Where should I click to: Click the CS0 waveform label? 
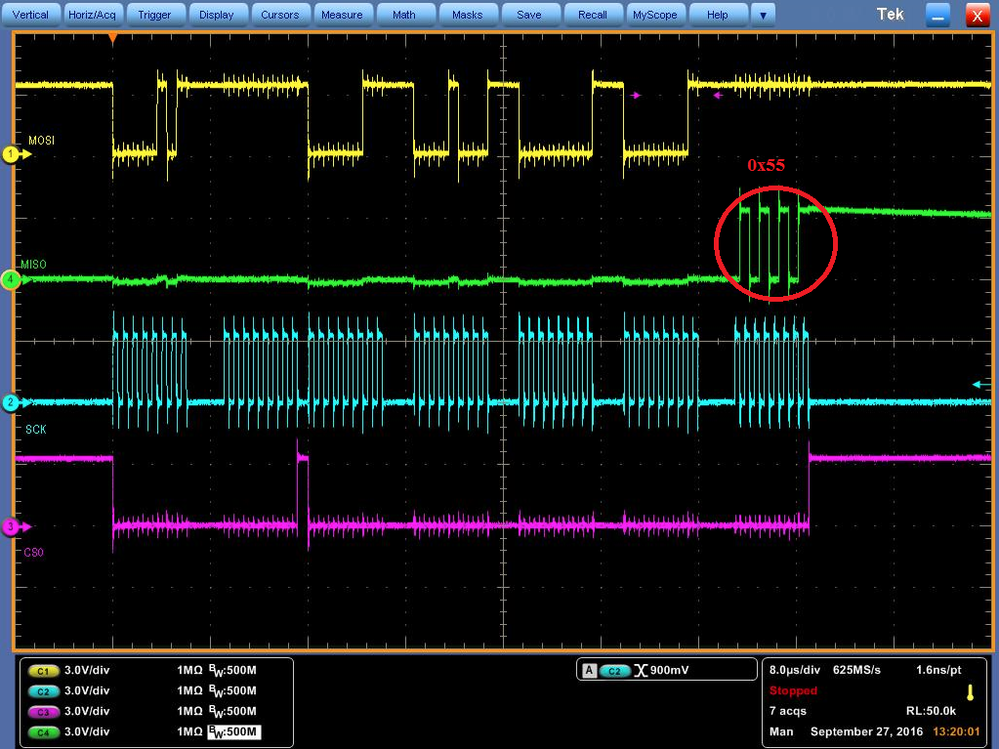34,552
